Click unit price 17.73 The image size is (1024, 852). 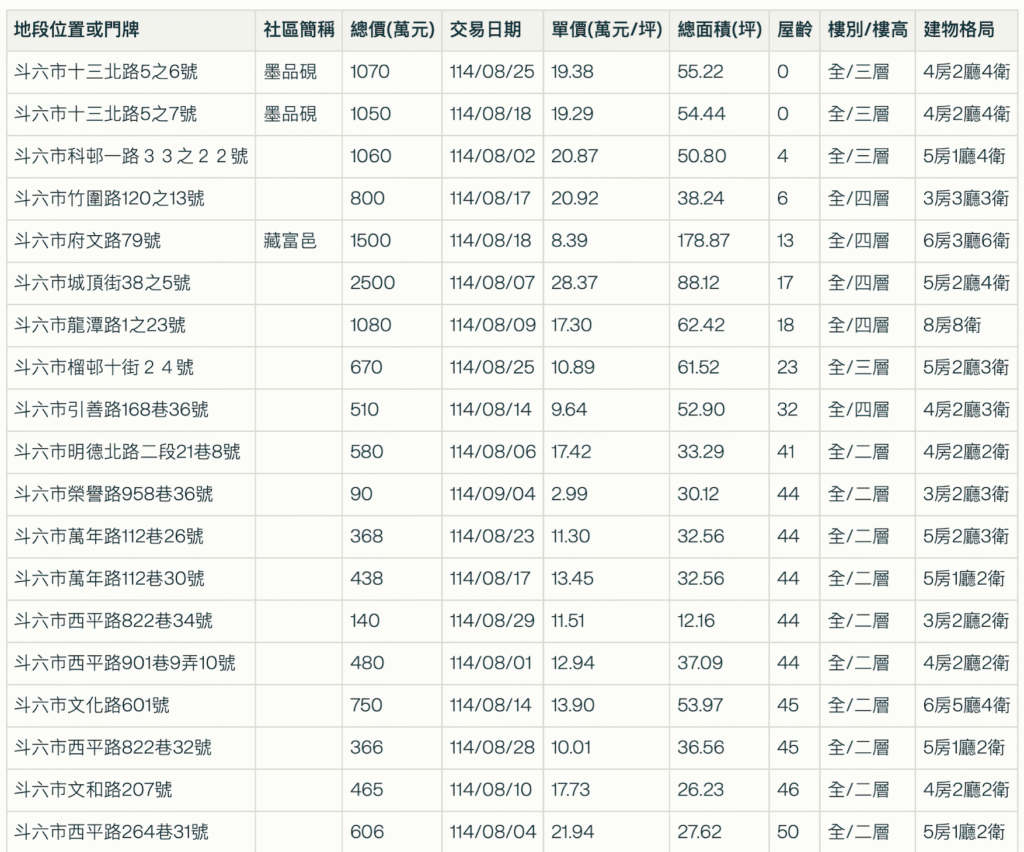click(570, 790)
